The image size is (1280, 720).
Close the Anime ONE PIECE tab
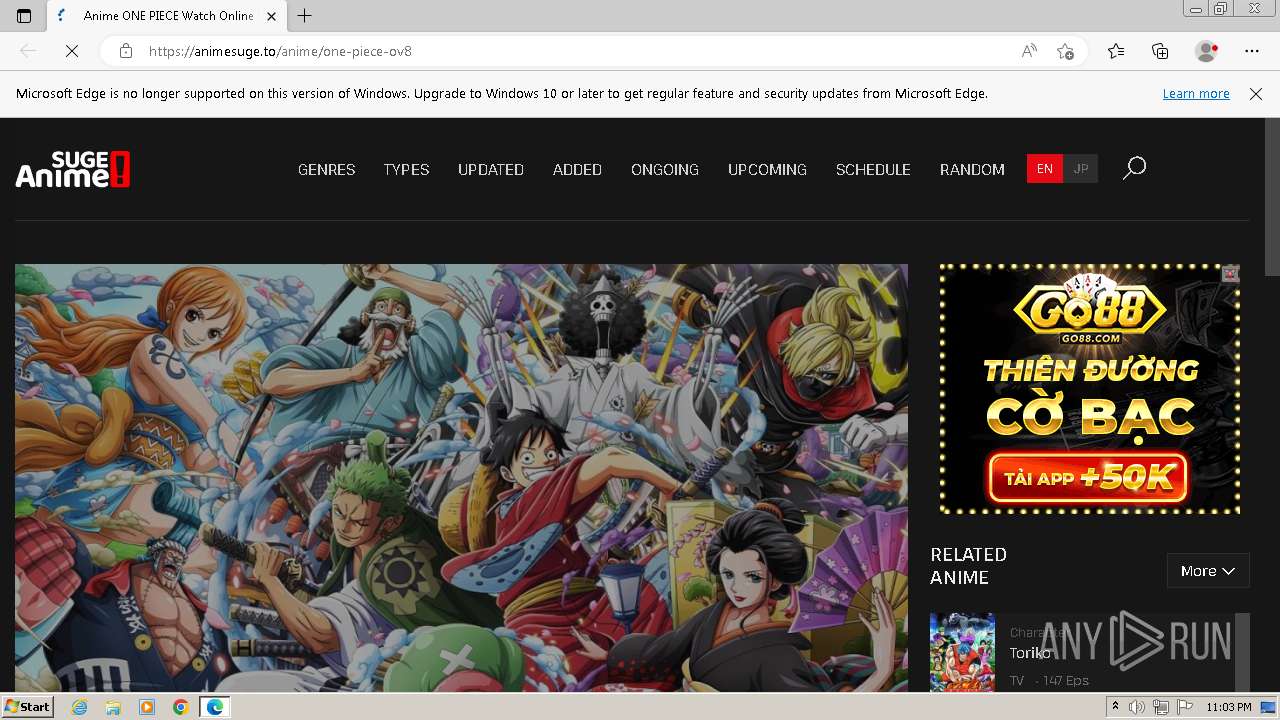coord(271,16)
